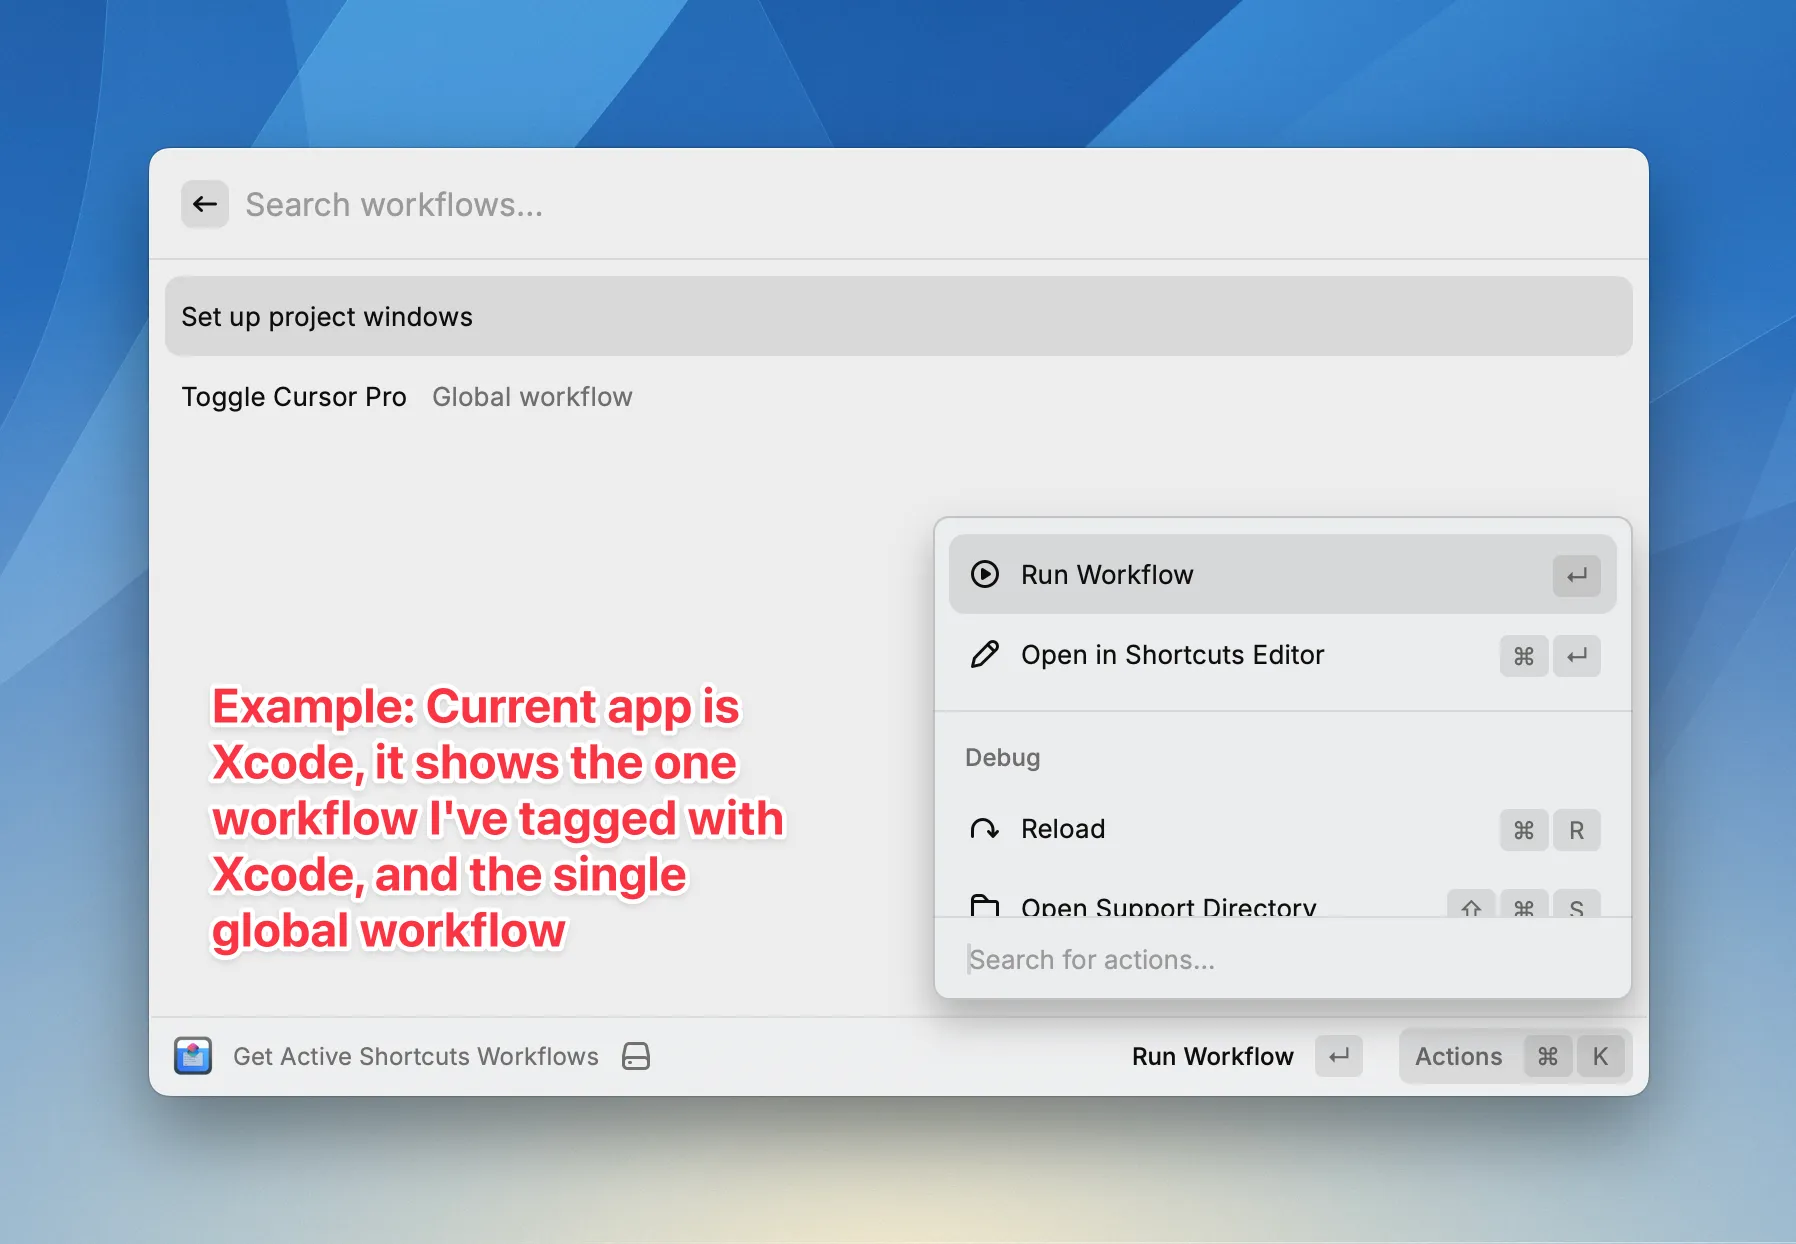Click the Get Active Shortcuts Workflows extension icon
Viewport: 1796px width, 1244px height.
tap(193, 1056)
